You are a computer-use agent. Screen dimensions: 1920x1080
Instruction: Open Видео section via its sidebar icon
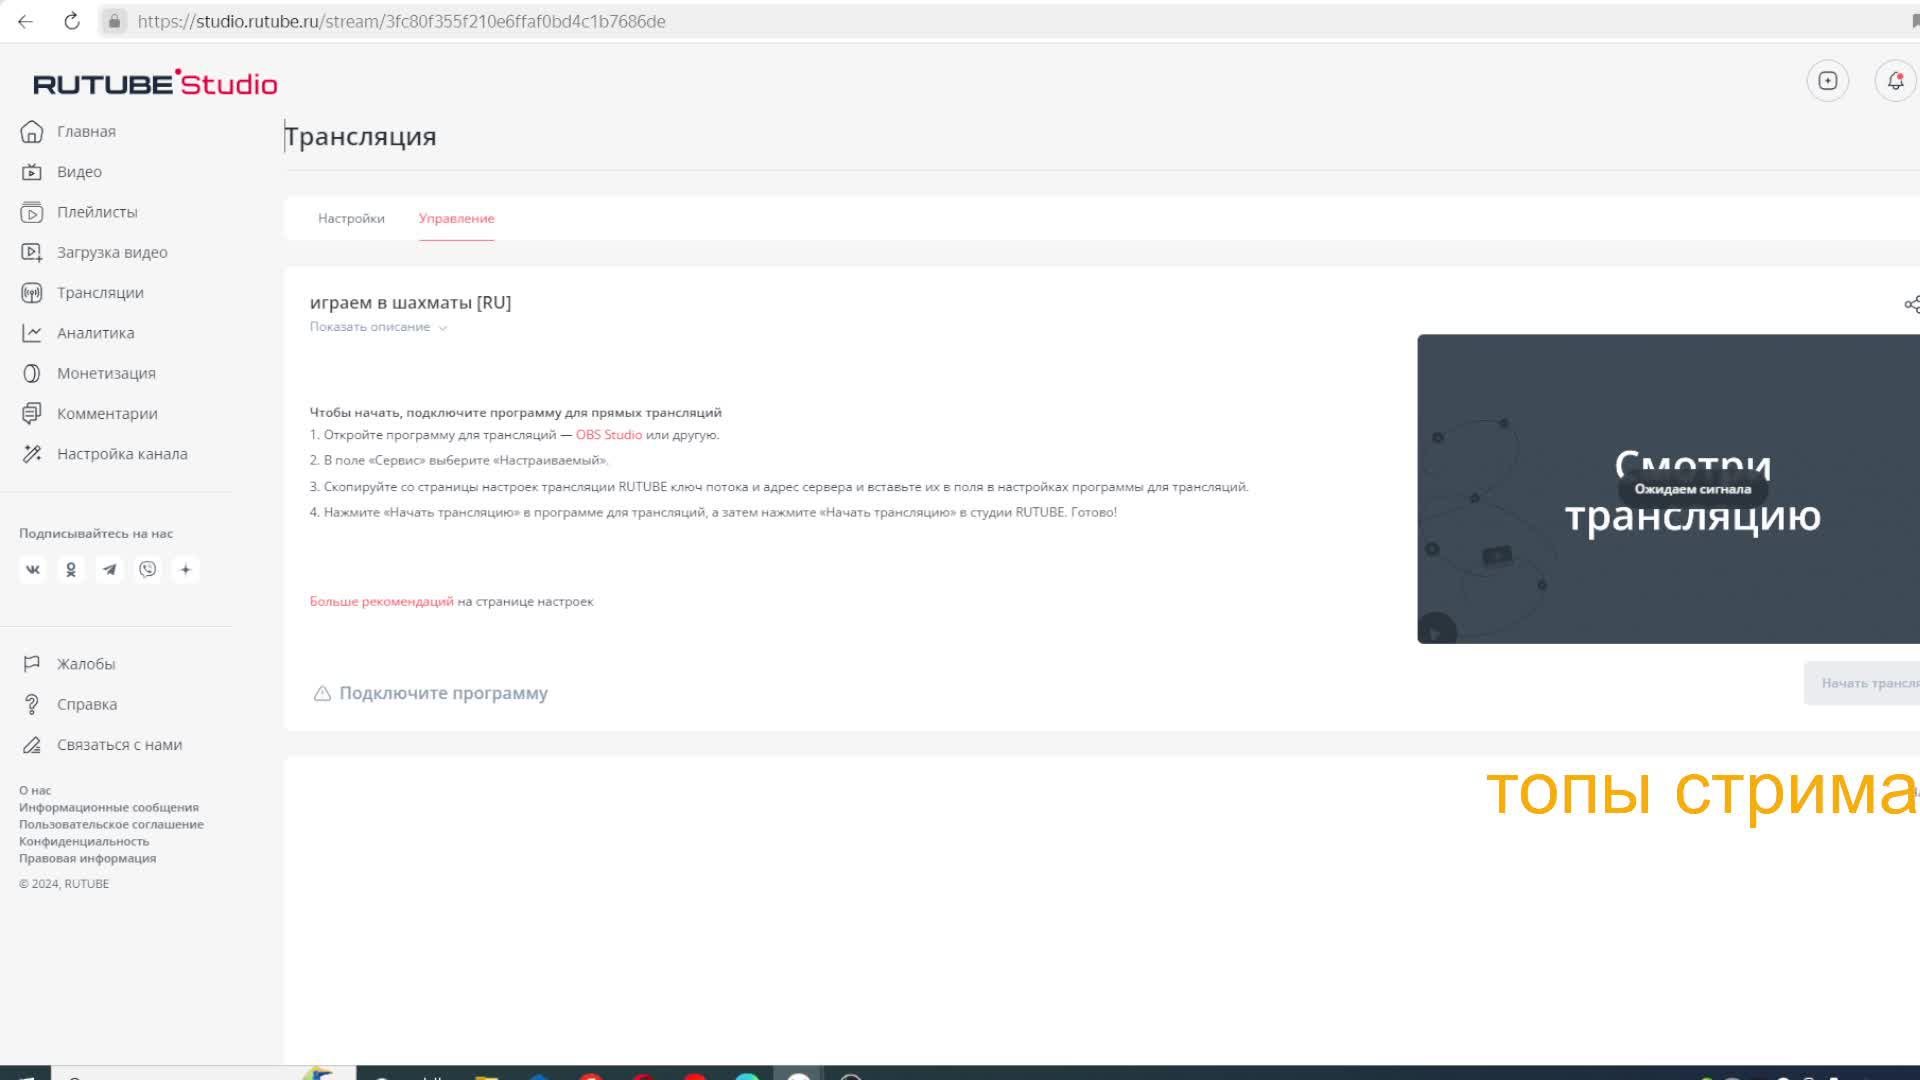(32, 172)
